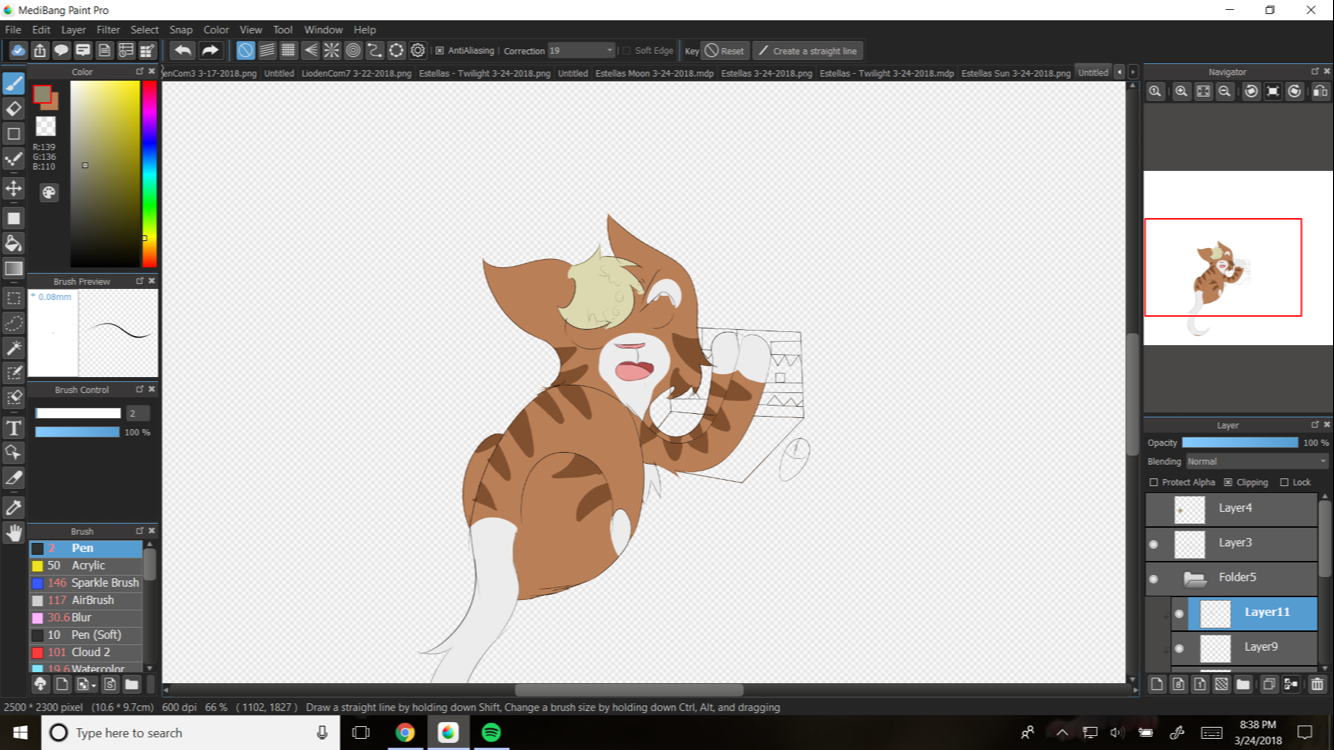This screenshot has width=1334, height=750.
Task: Click Brush list scroll up arrow
Action: point(150,544)
